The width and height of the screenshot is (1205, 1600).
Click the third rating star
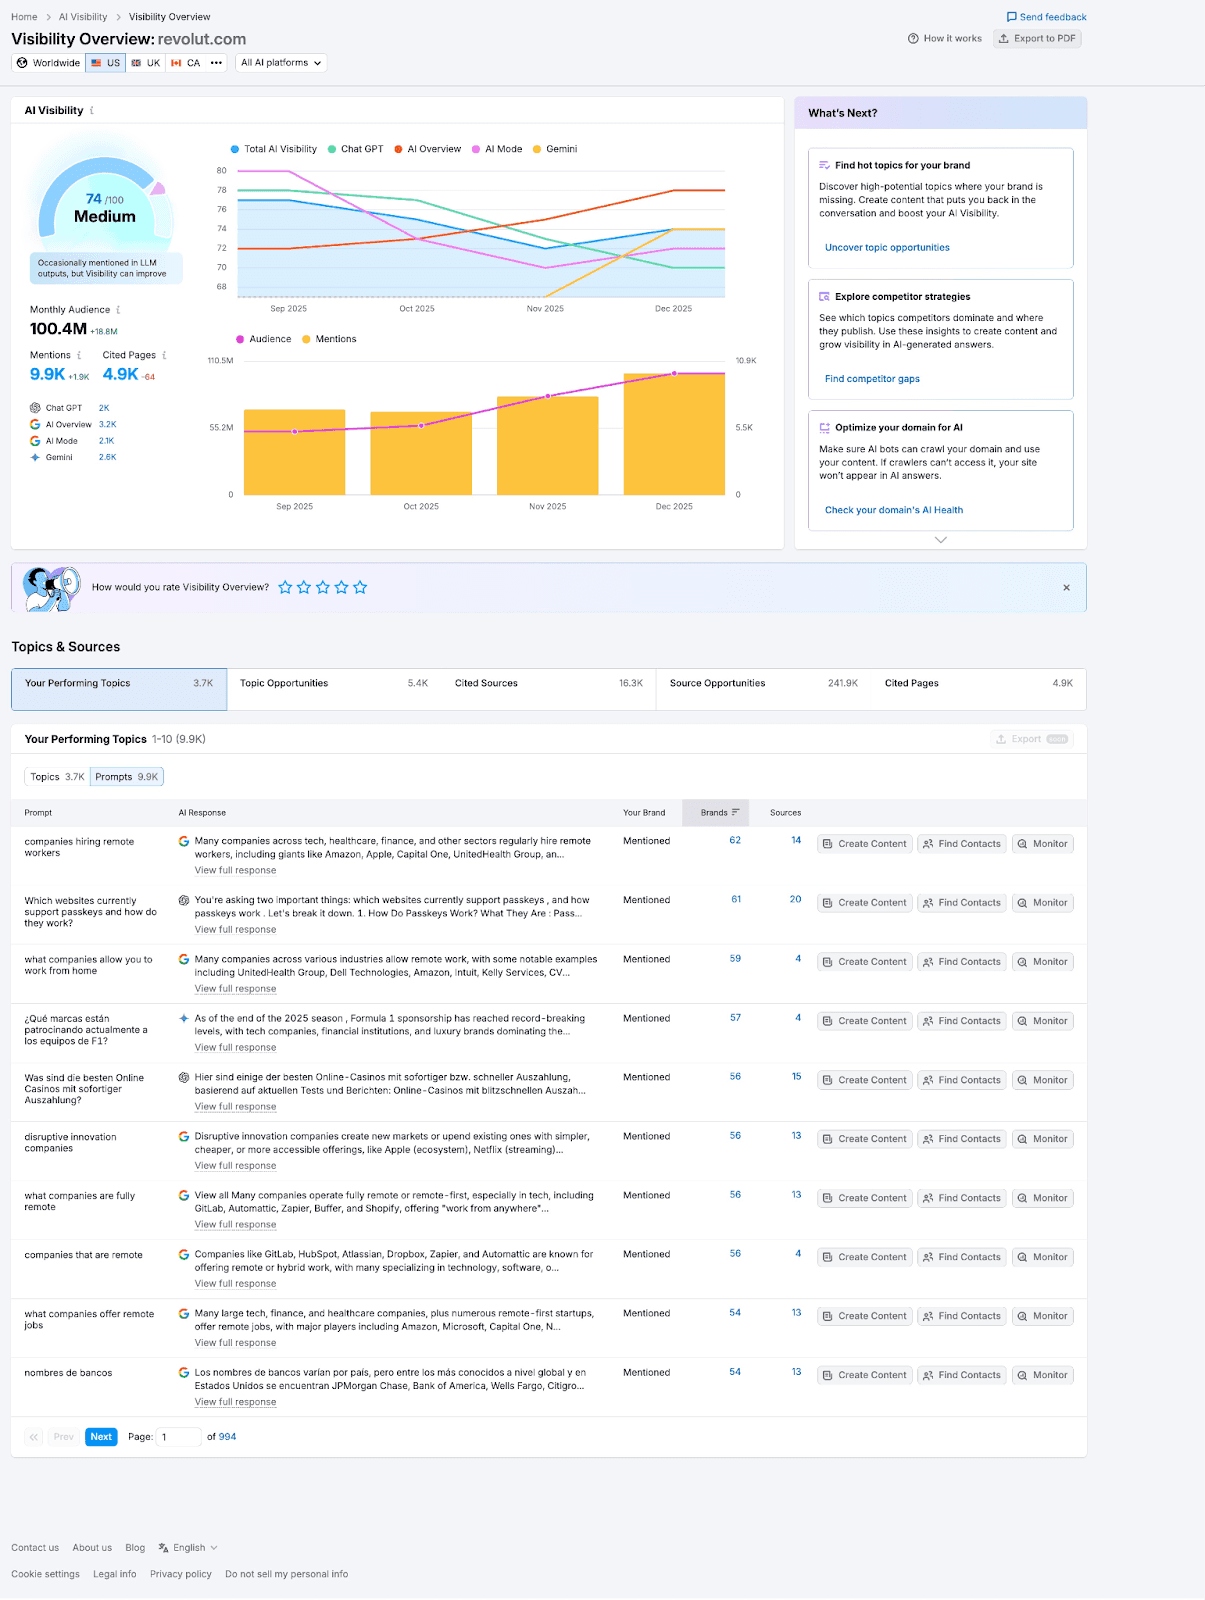[x=323, y=587]
